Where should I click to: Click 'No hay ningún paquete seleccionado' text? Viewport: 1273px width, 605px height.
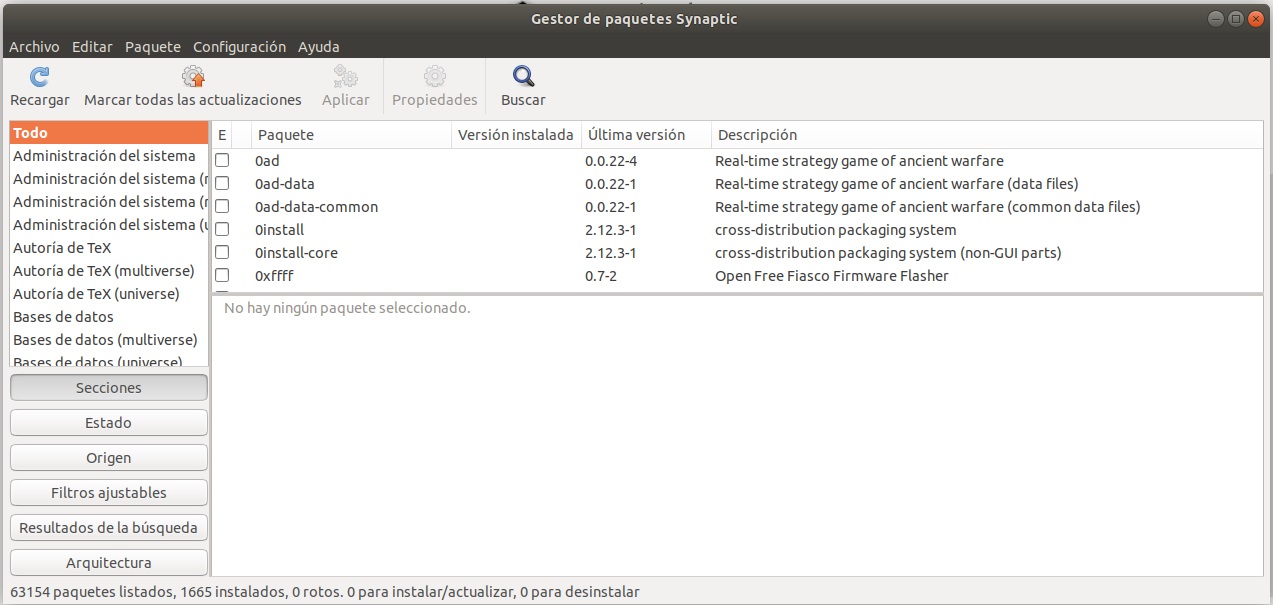coord(347,308)
